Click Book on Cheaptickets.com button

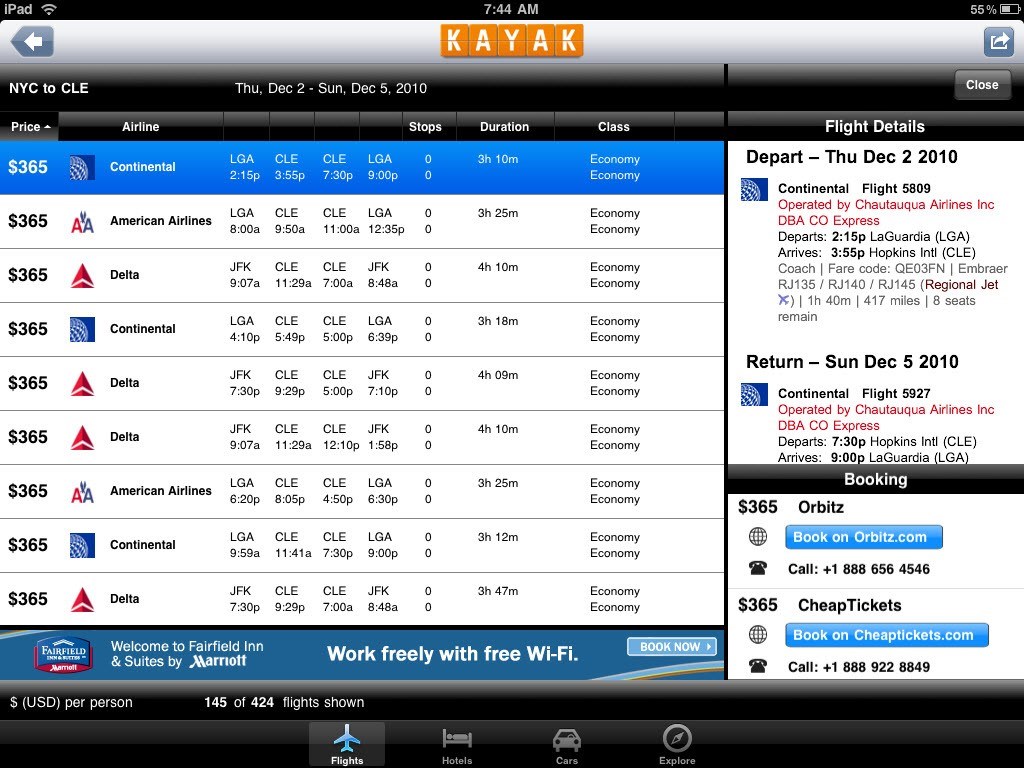[886, 635]
